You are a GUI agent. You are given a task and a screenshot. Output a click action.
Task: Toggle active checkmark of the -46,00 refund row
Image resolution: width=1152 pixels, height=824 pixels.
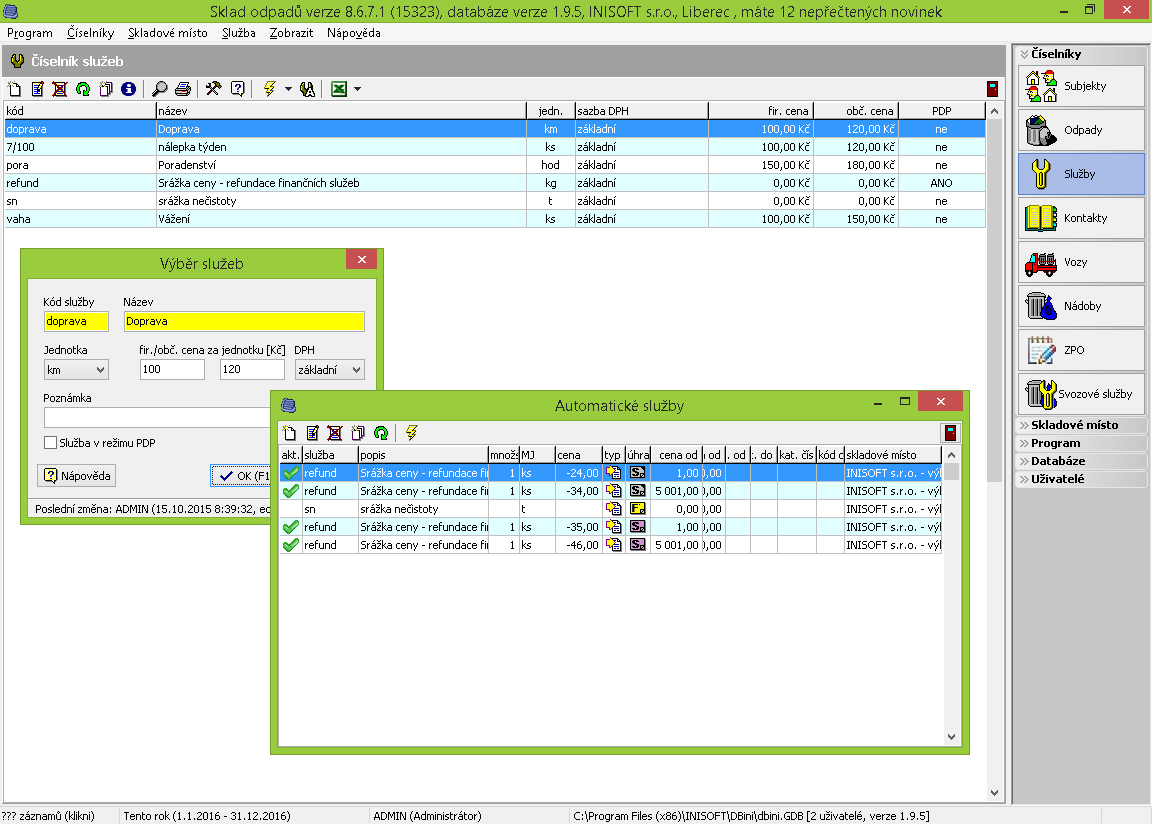coord(291,545)
